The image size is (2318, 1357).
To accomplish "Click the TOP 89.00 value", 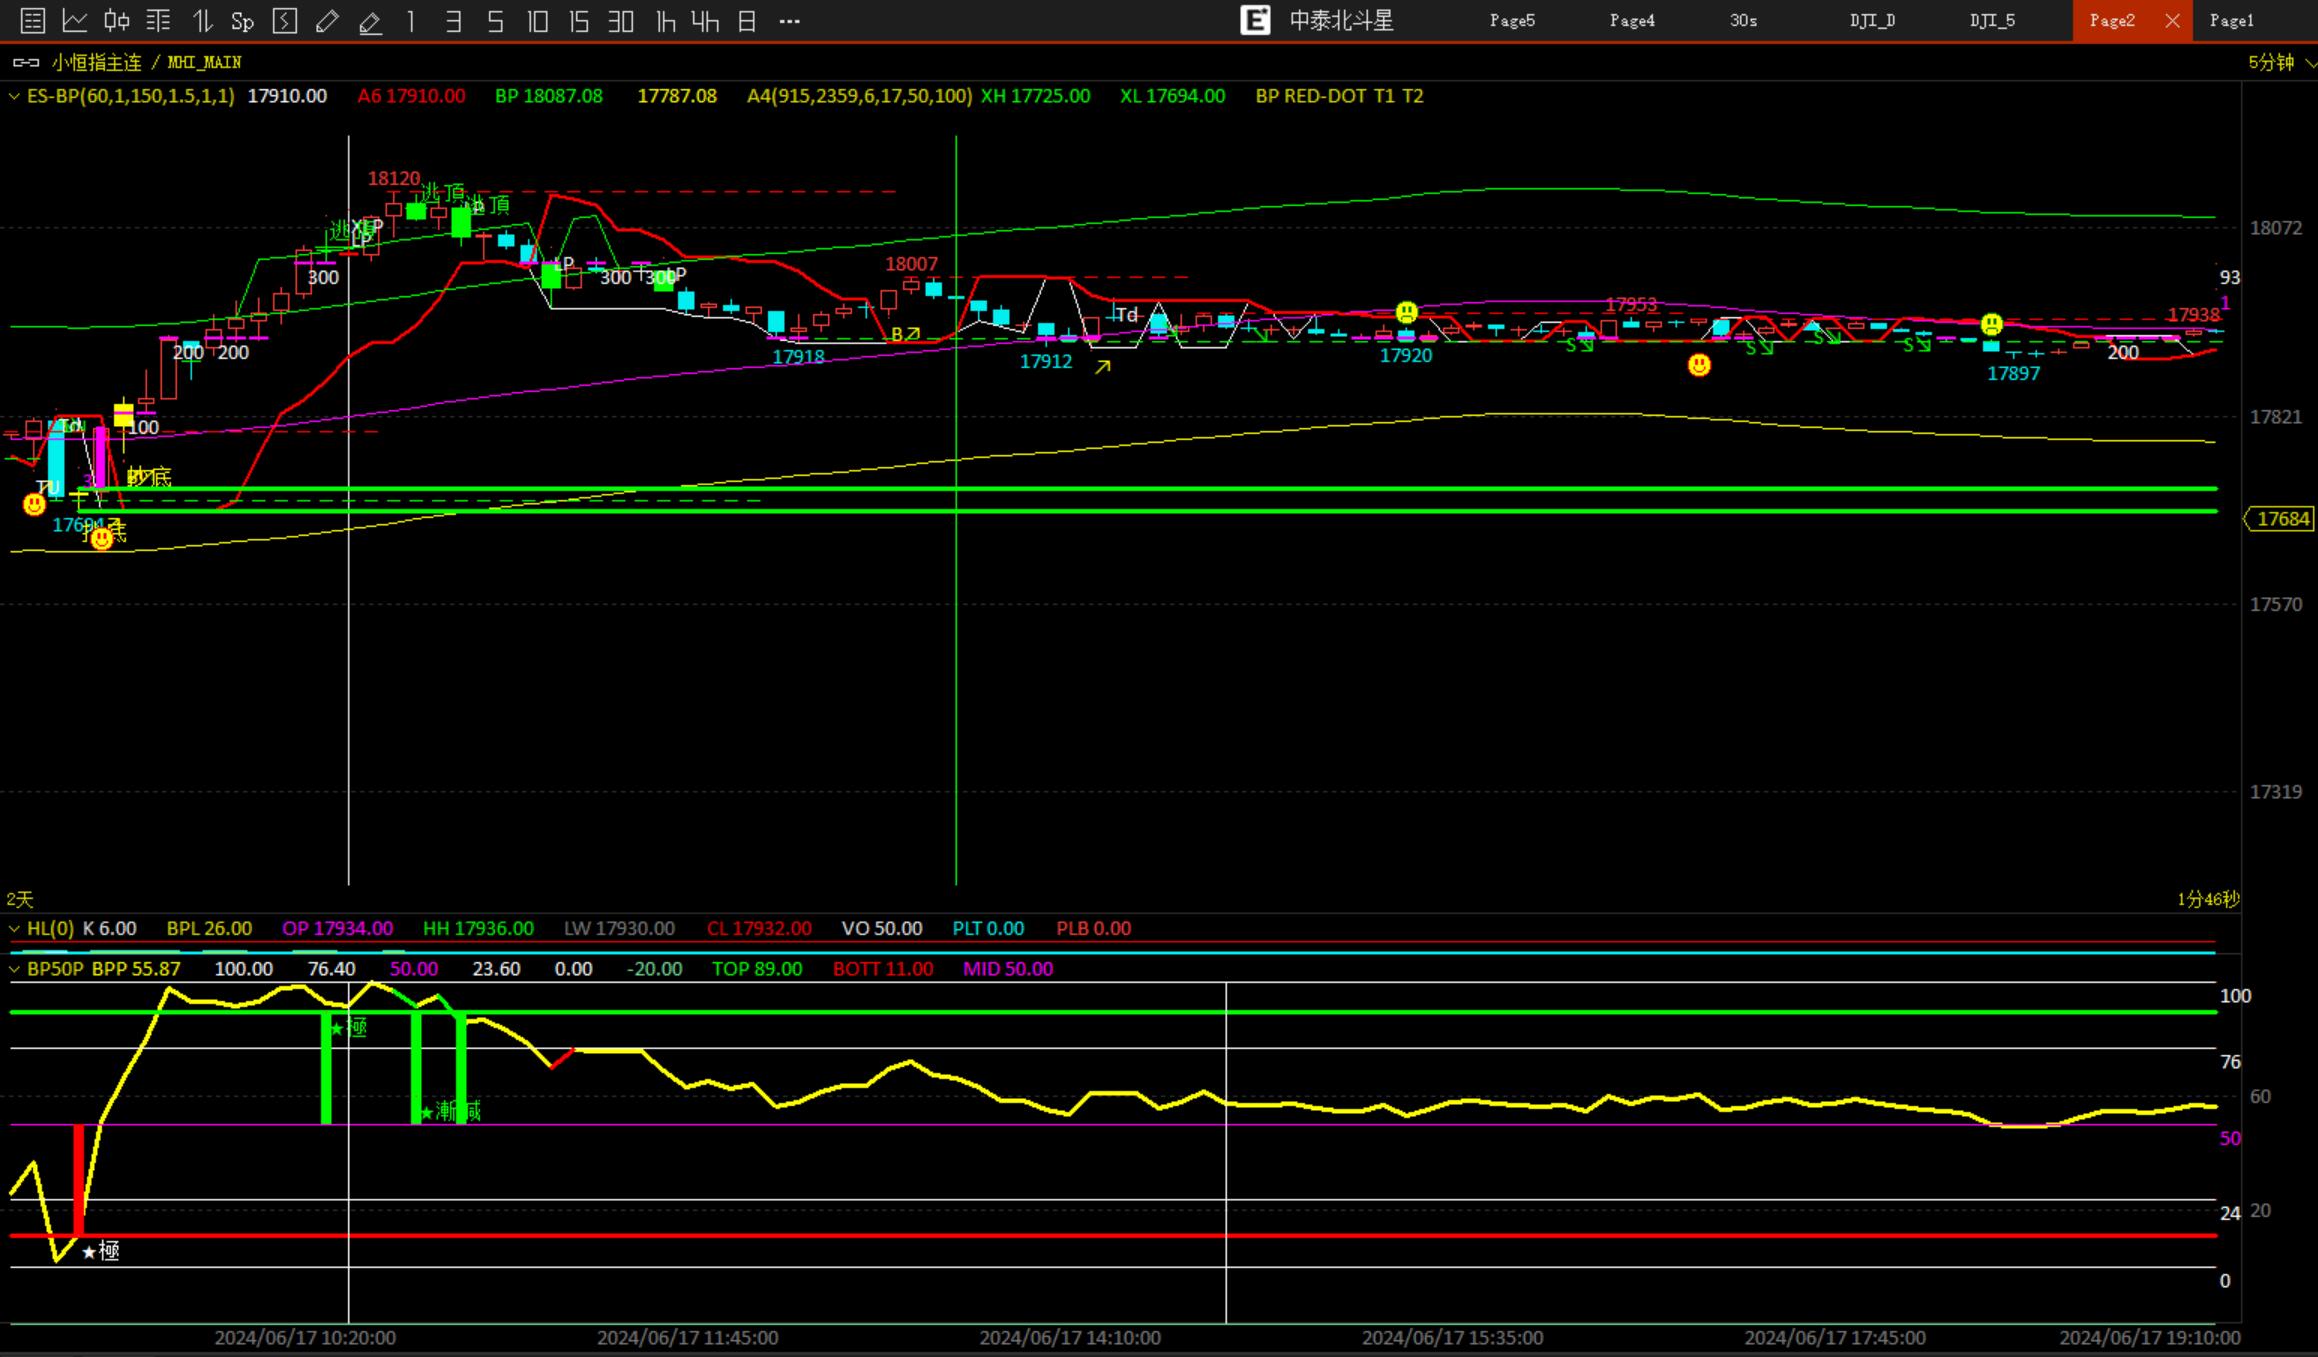I will (x=757, y=969).
